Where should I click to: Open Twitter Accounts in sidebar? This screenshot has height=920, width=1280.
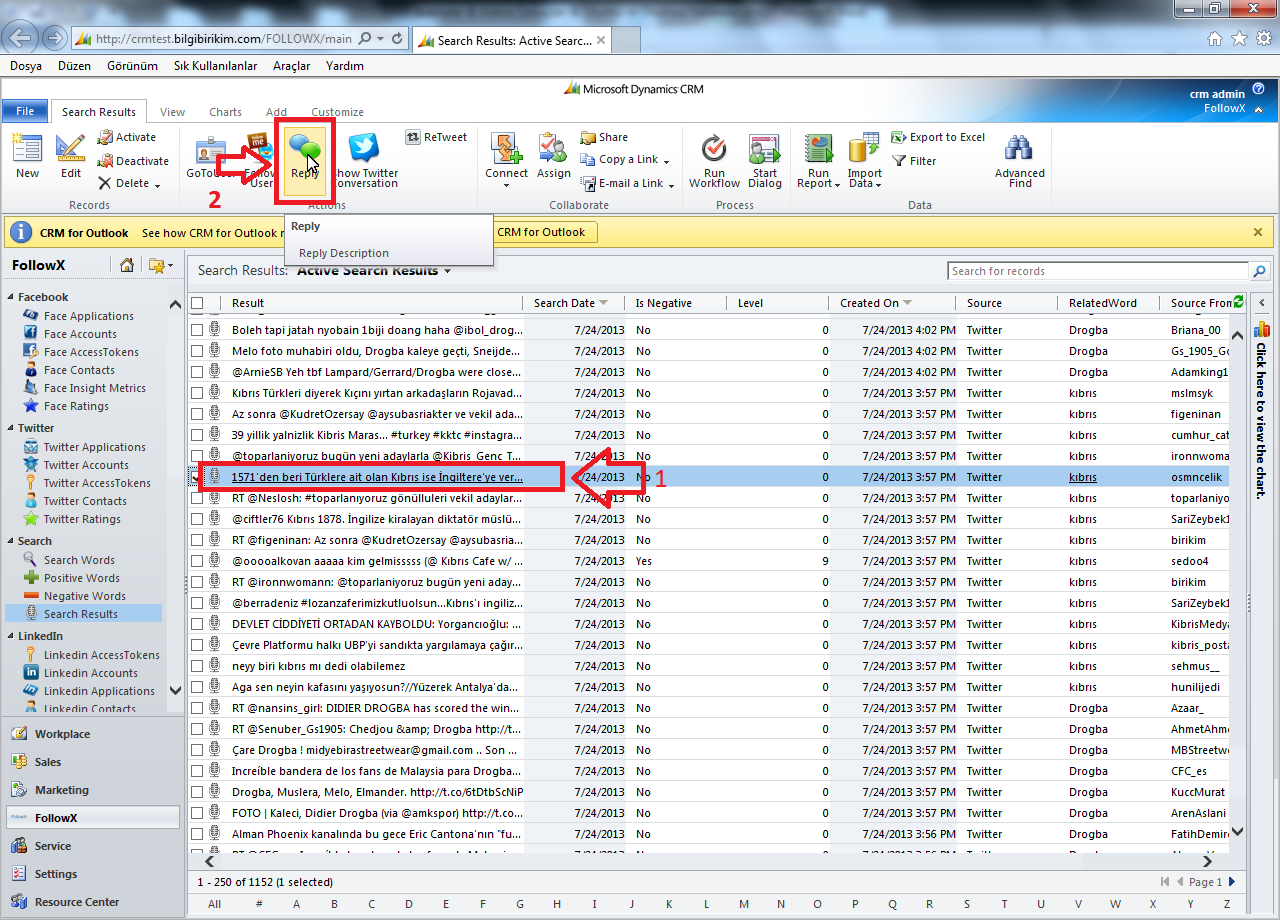pos(86,465)
